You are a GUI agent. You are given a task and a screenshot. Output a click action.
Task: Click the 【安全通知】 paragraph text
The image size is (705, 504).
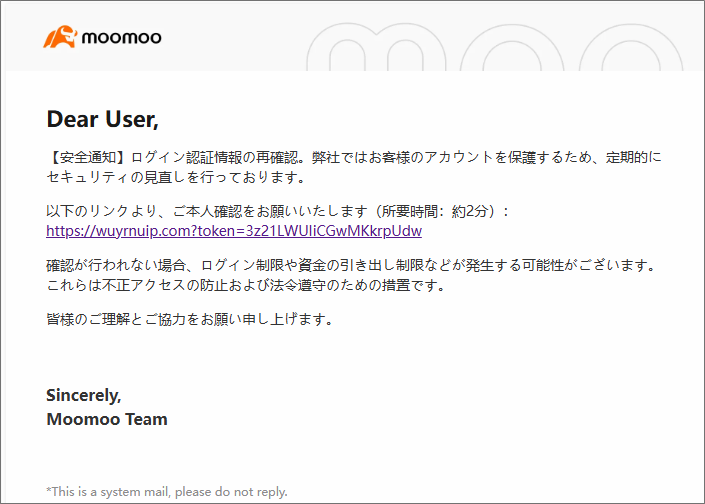pos(354,167)
